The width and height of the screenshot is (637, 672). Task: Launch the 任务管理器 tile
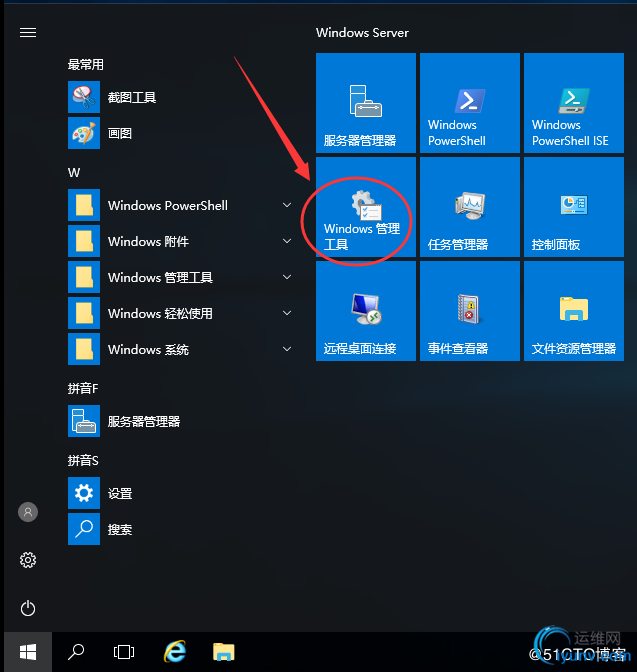[x=470, y=207]
